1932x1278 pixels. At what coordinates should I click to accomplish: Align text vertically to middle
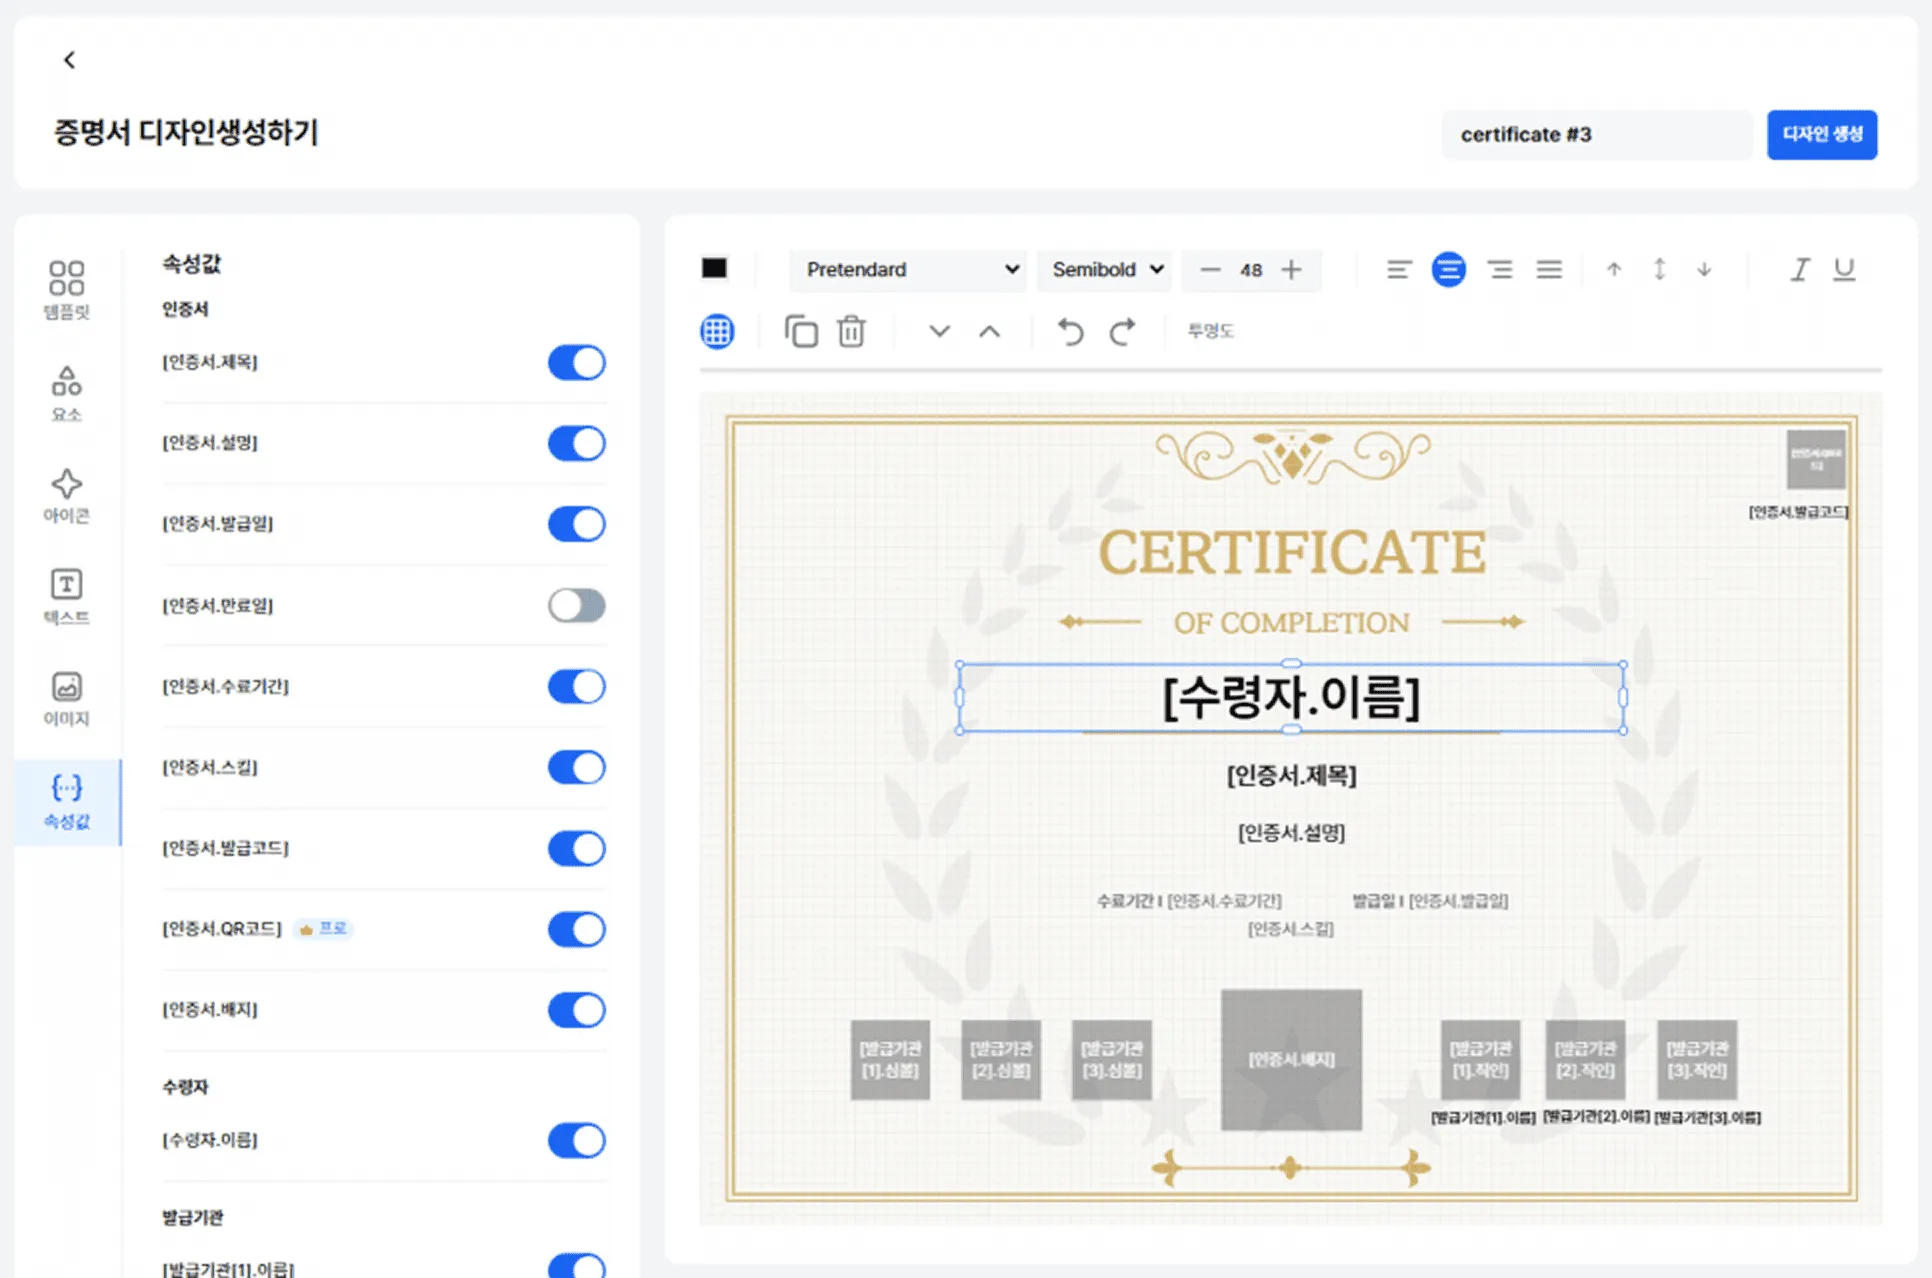point(1659,270)
